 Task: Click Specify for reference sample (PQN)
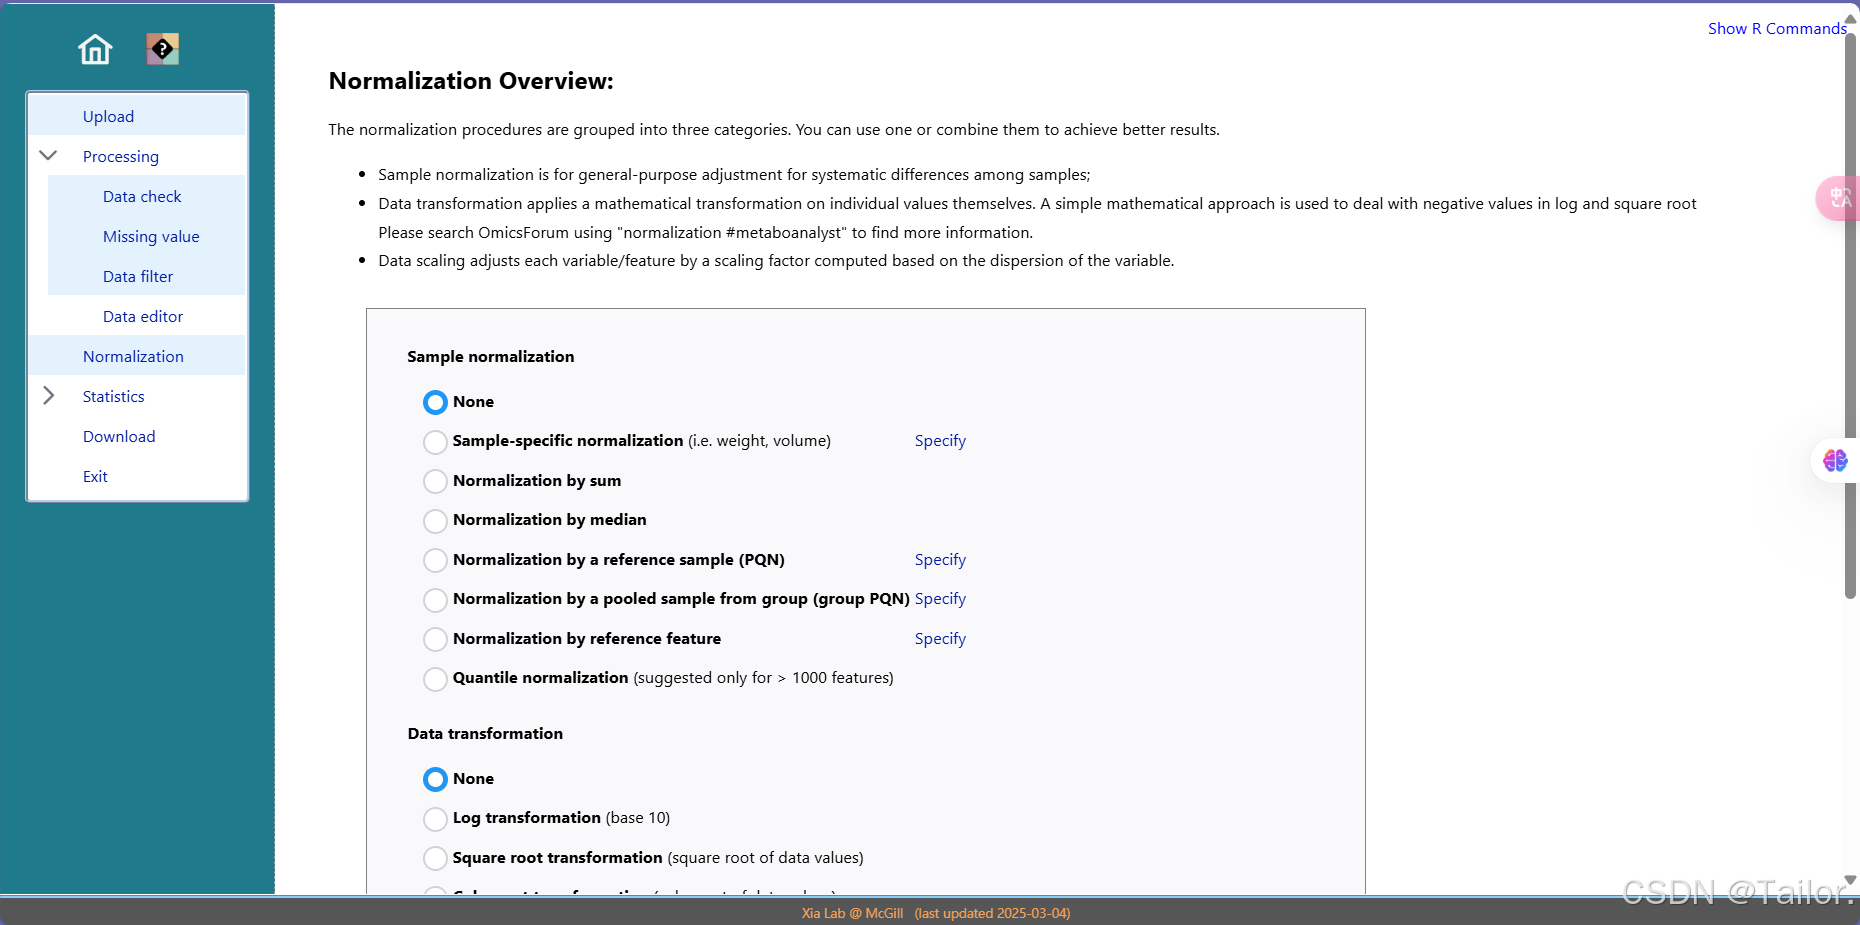940,559
